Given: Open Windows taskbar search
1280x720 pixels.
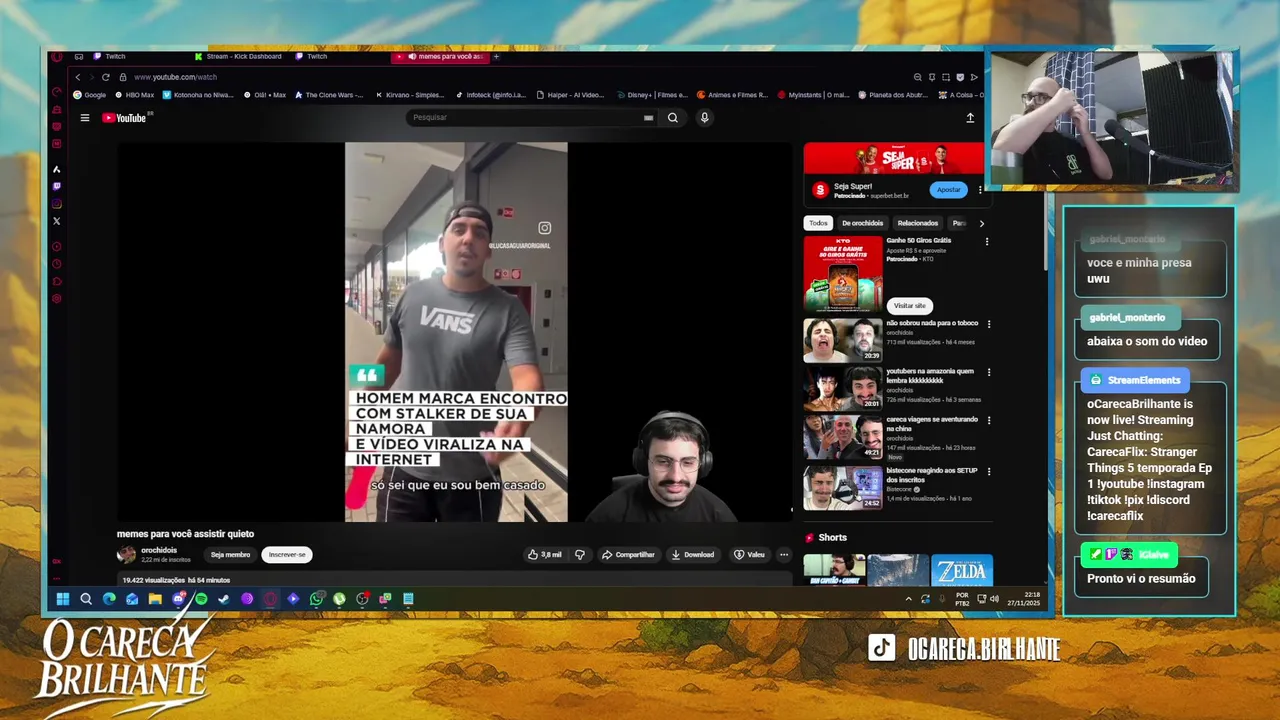Looking at the screenshot, I should (x=86, y=599).
